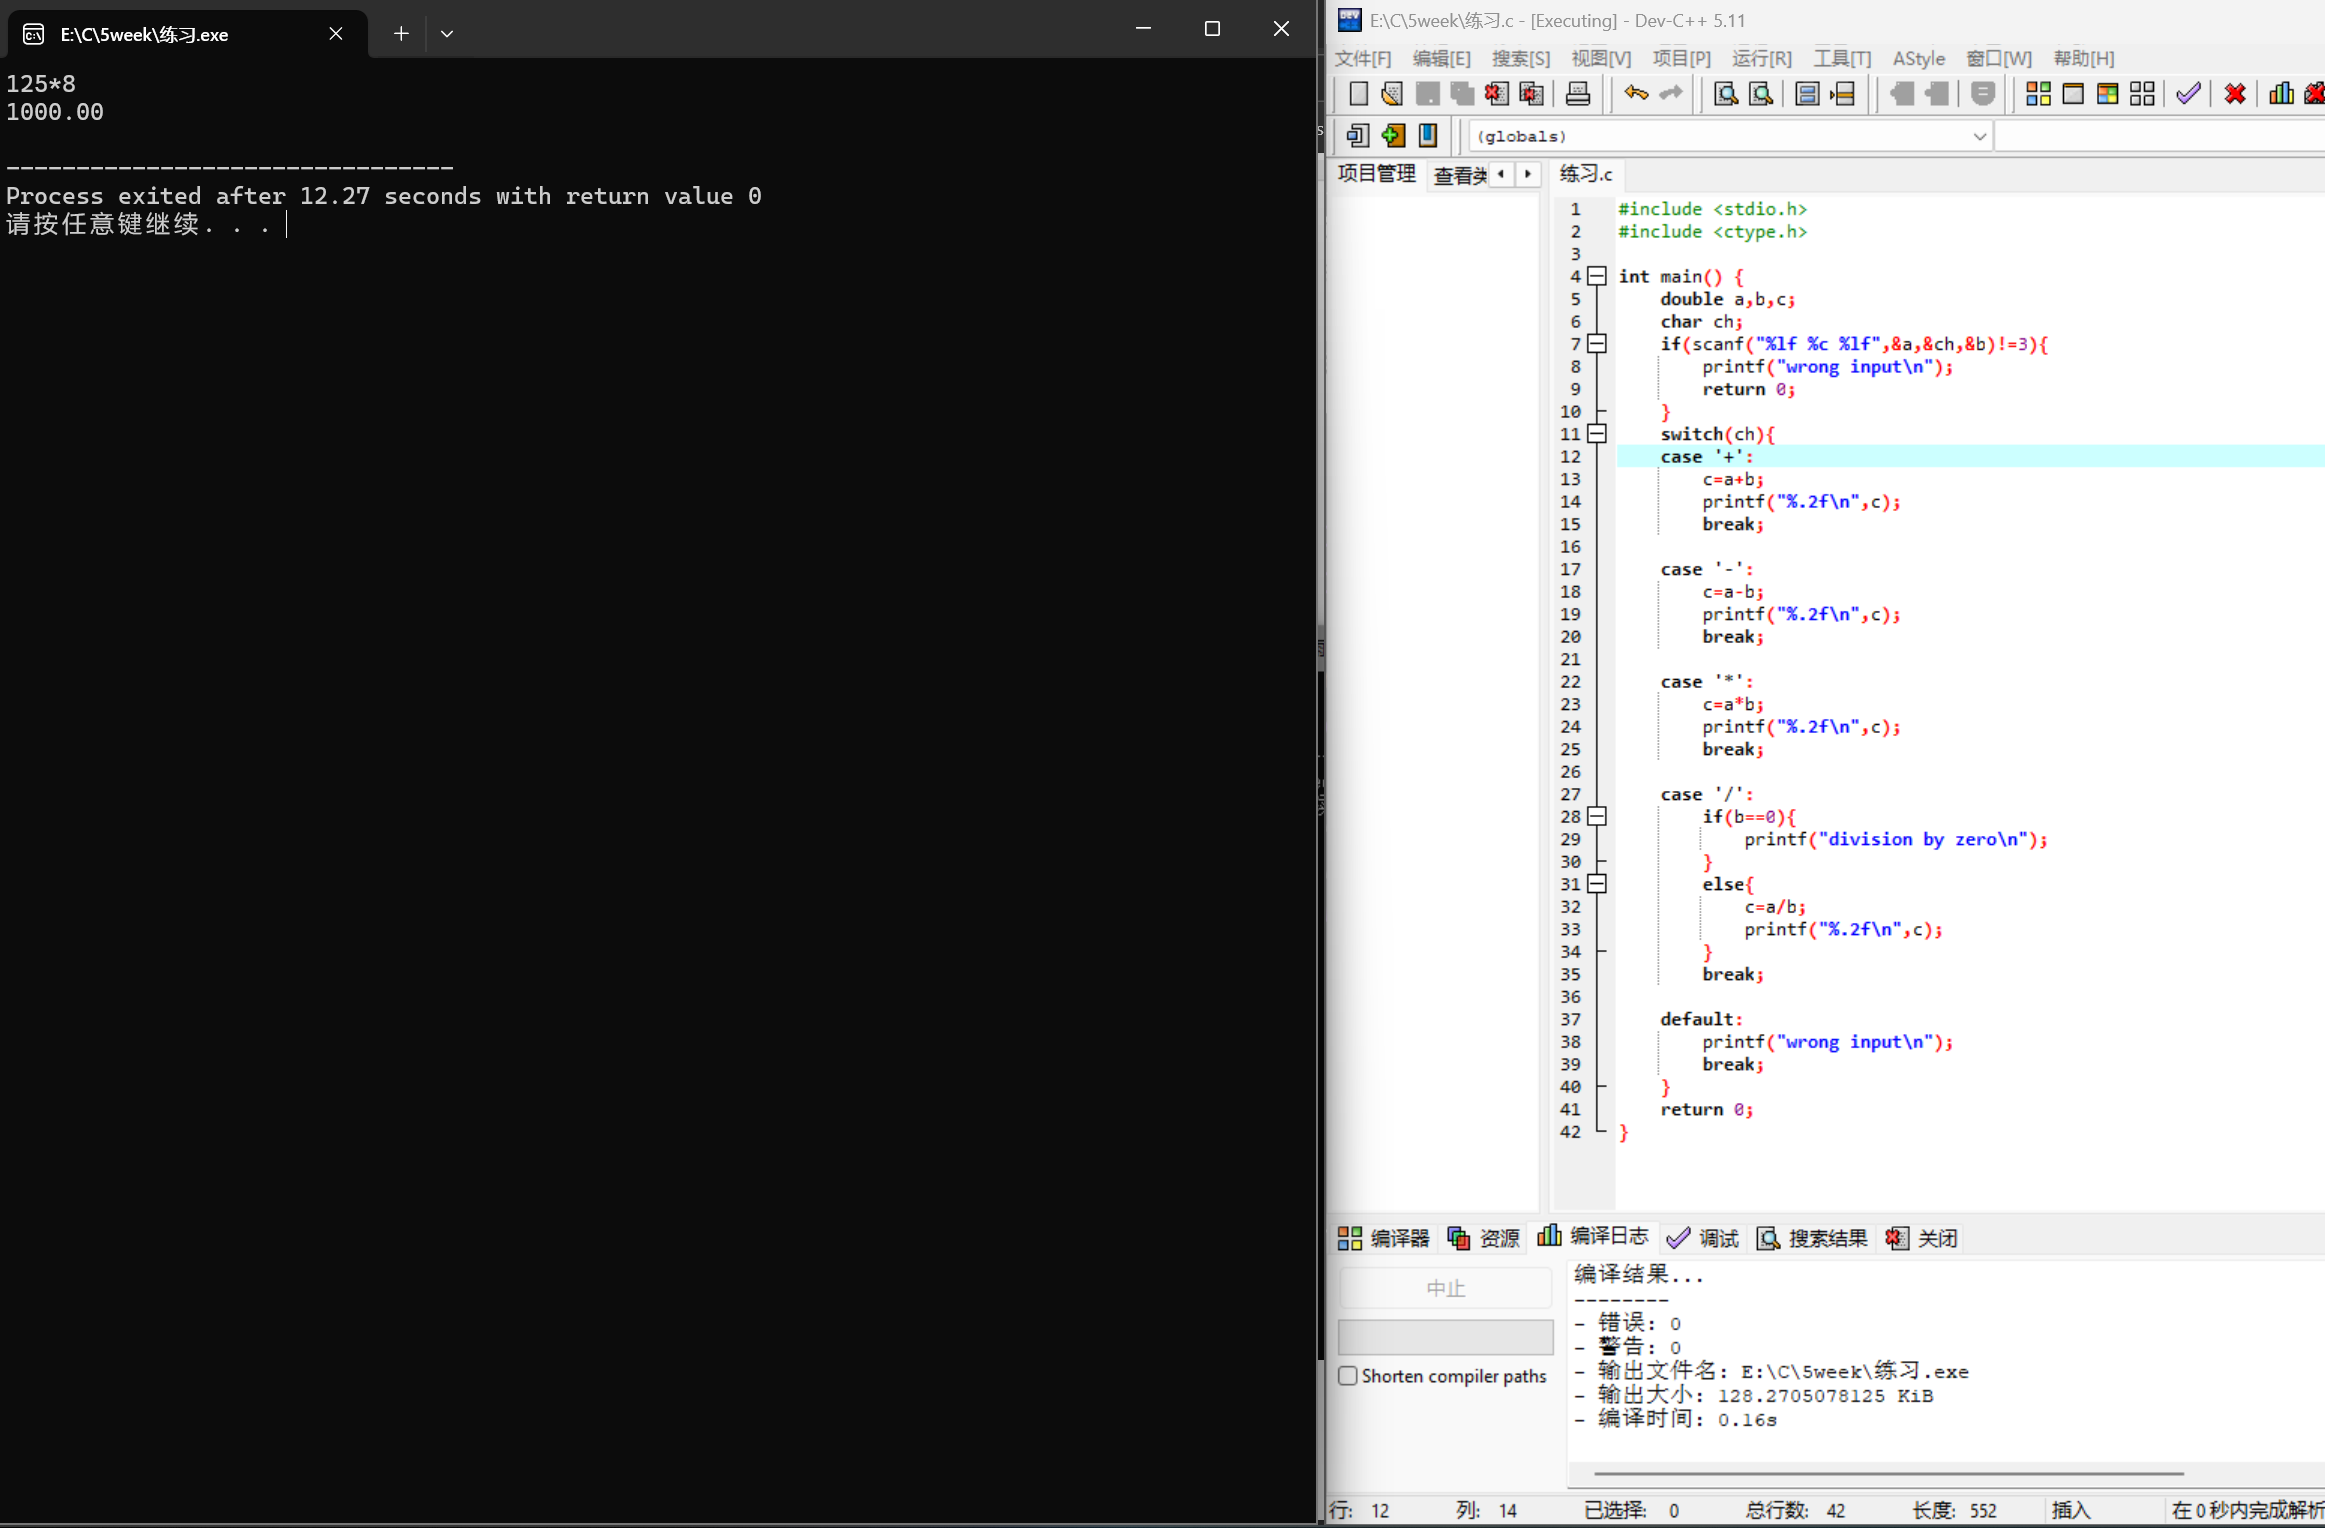Click the Undo arrow icon
The width and height of the screenshot is (2325, 1528).
click(x=1636, y=94)
